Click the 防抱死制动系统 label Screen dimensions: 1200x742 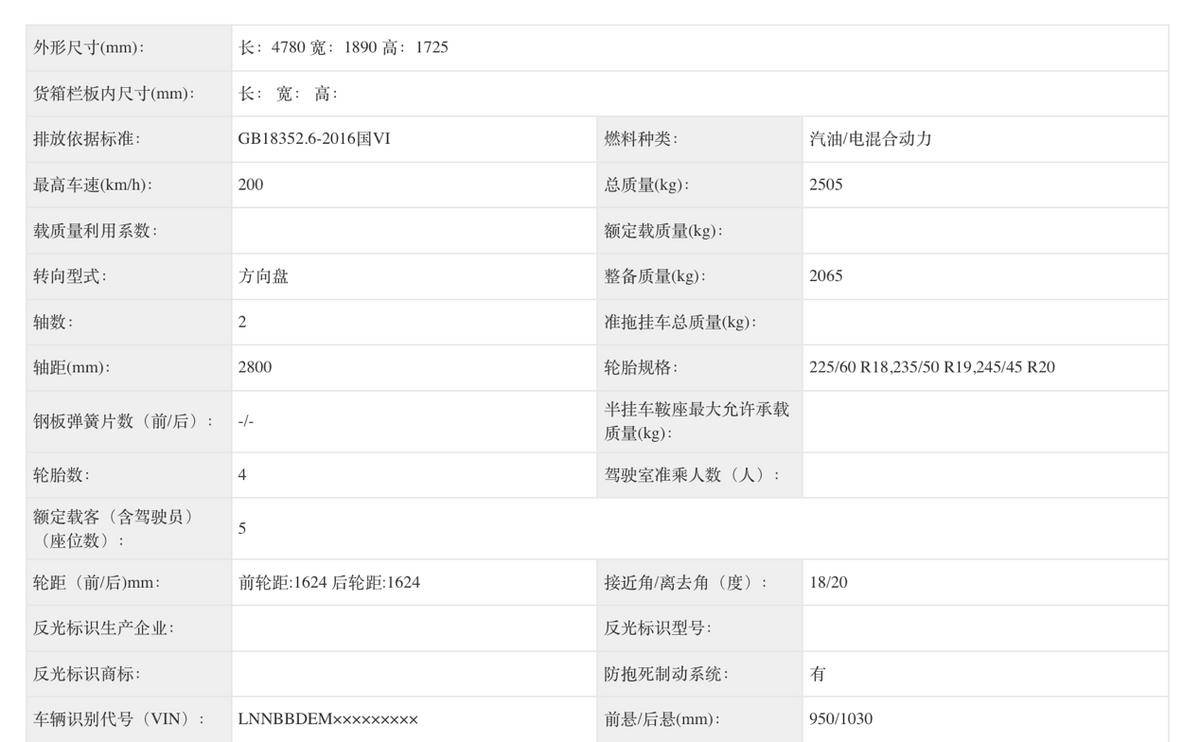pos(667,674)
